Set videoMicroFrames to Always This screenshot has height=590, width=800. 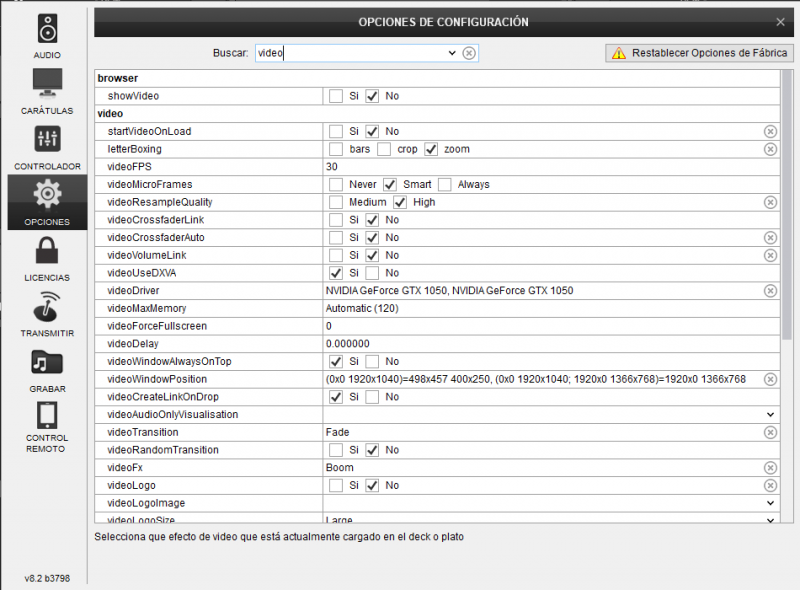[x=445, y=184]
